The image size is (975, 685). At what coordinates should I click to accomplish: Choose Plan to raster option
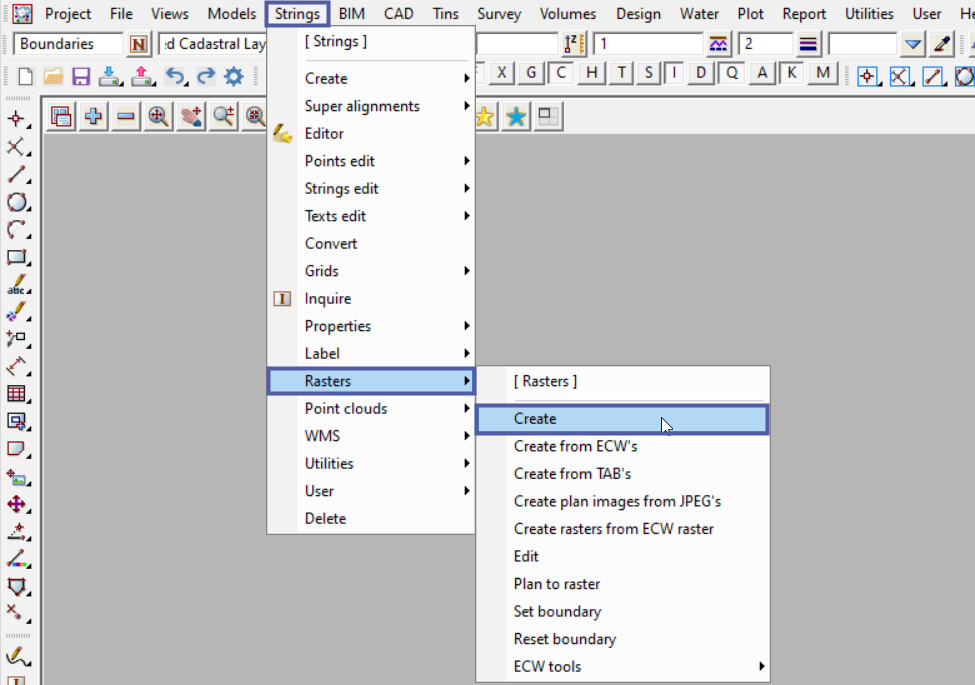pyautogui.click(x=557, y=584)
